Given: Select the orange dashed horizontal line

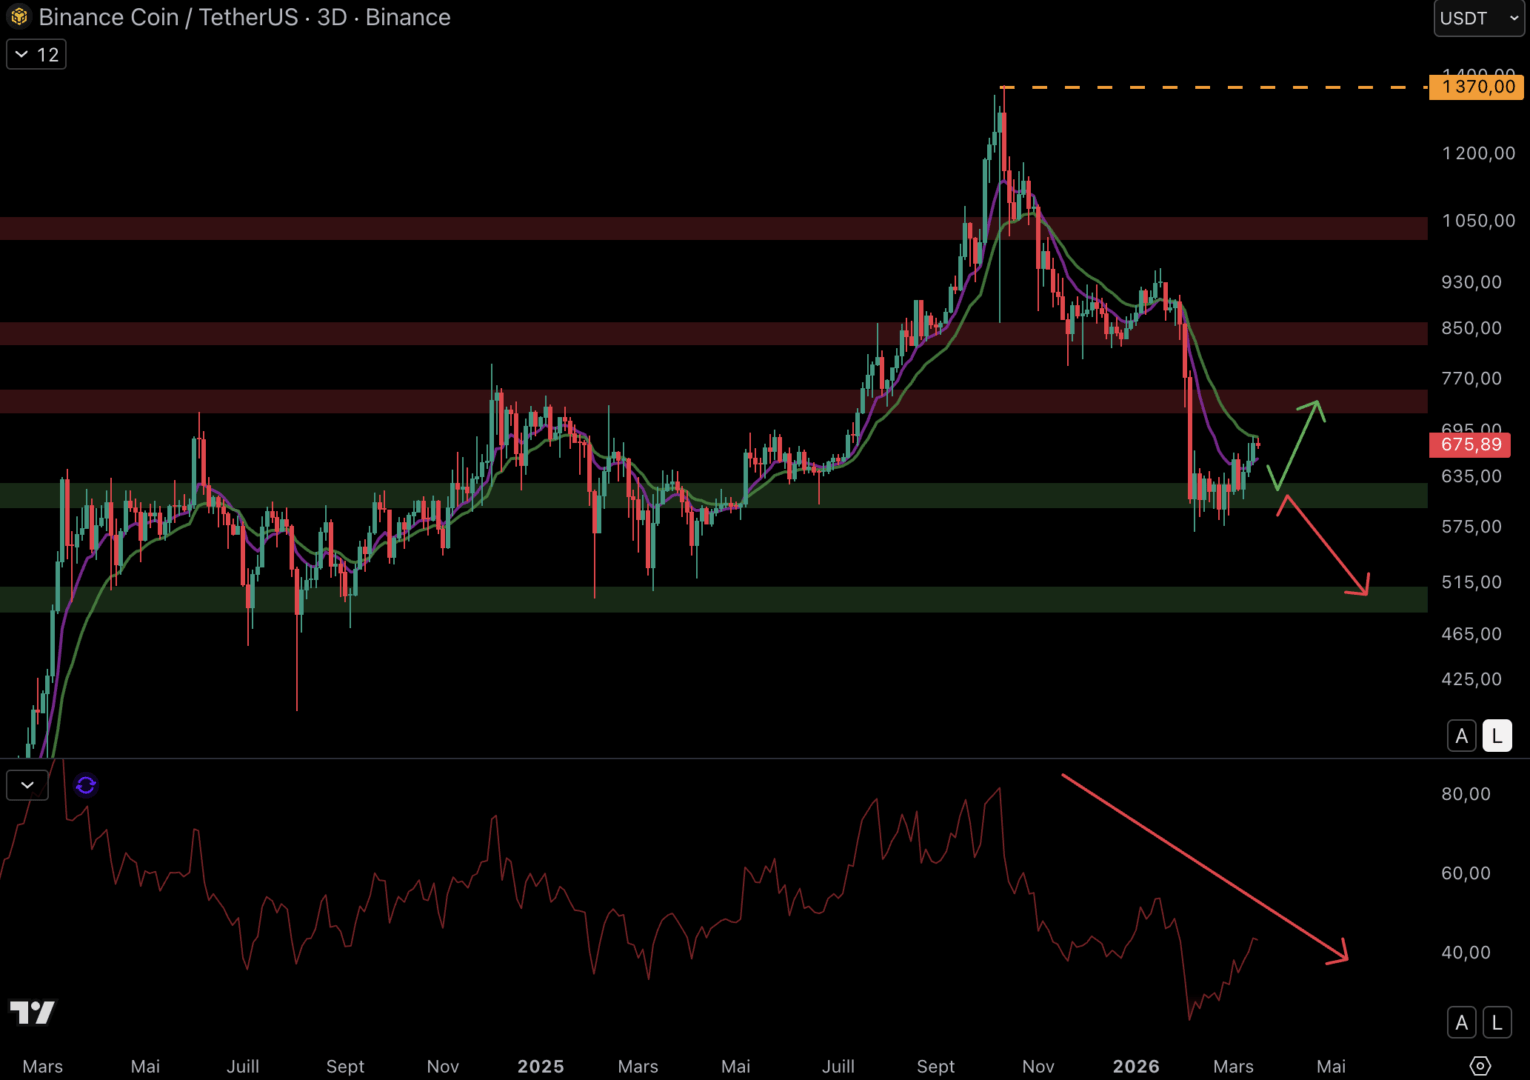Looking at the screenshot, I should coord(1200,88).
